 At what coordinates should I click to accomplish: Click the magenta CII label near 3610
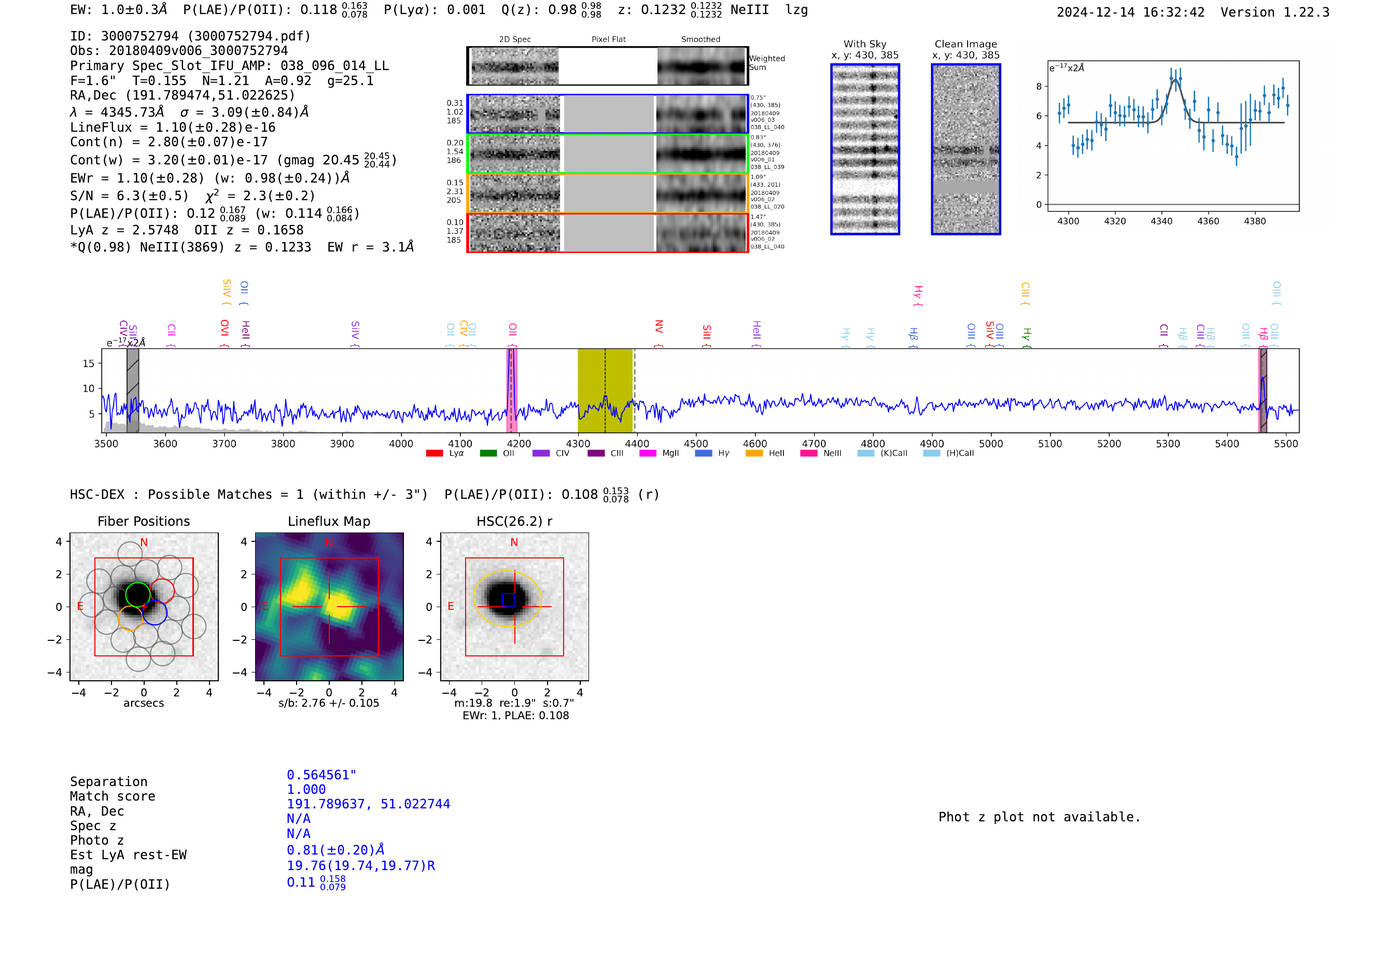(172, 335)
